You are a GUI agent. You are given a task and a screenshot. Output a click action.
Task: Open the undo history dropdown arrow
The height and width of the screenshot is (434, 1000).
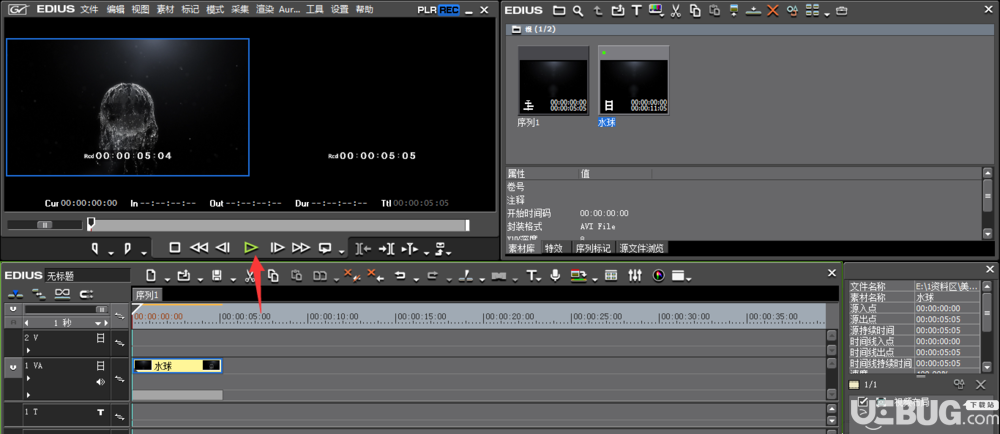click(416, 278)
